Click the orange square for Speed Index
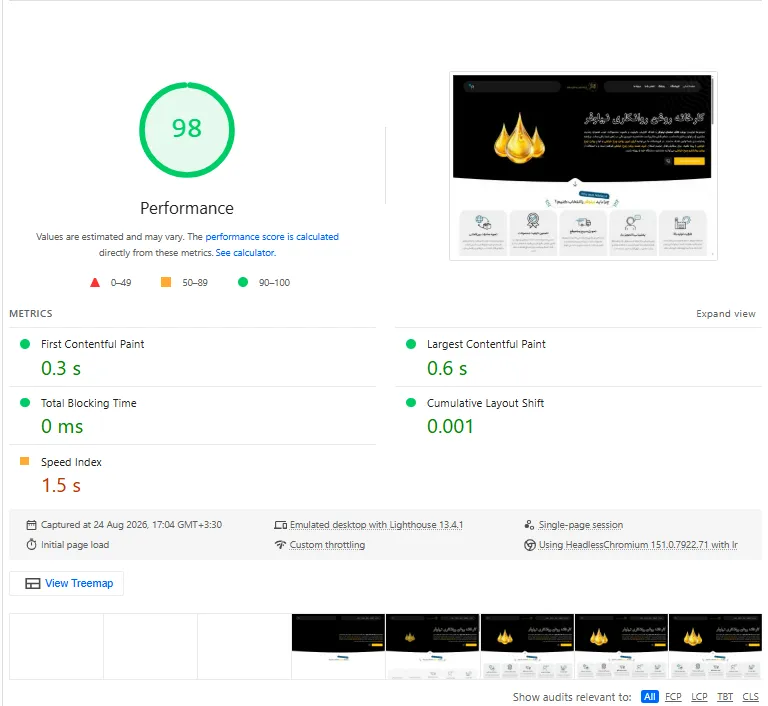 click(x=24, y=461)
